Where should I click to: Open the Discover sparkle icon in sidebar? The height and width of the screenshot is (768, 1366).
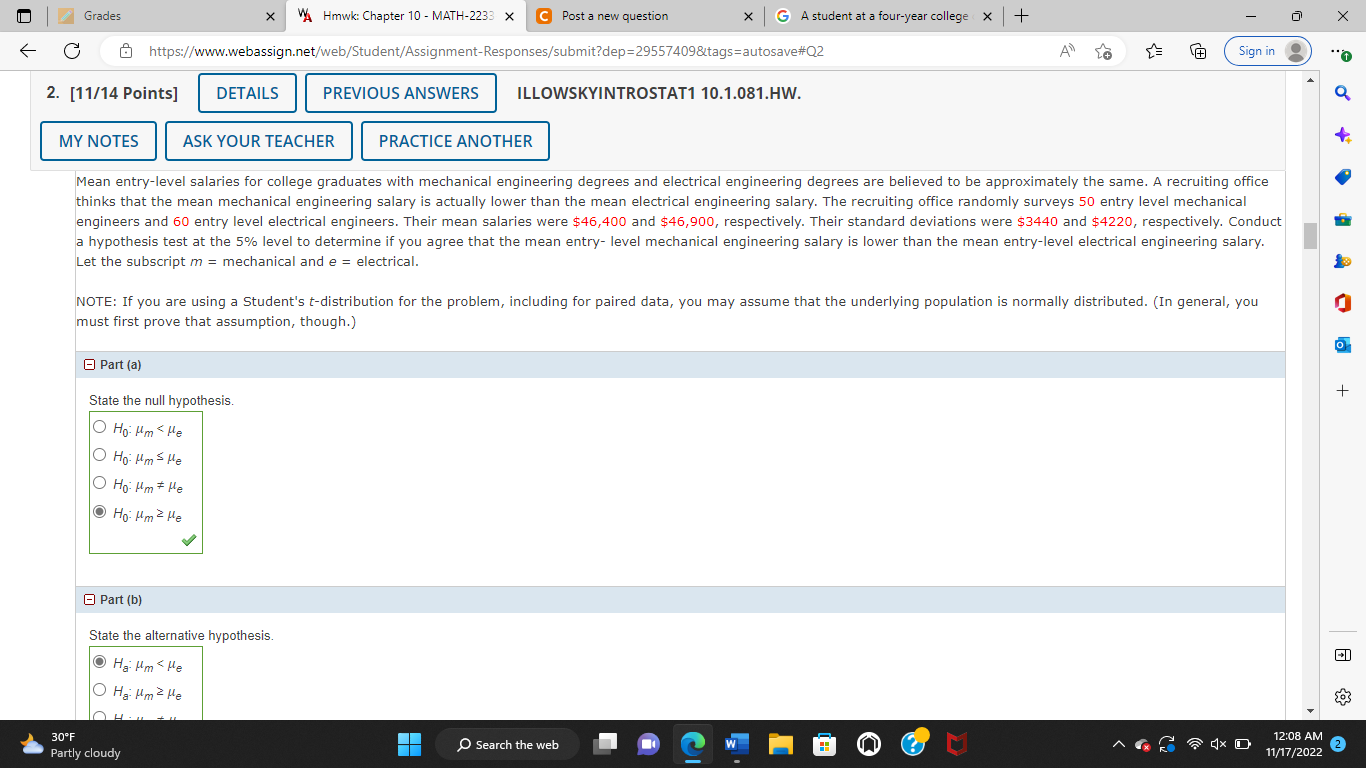coord(1343,135)
